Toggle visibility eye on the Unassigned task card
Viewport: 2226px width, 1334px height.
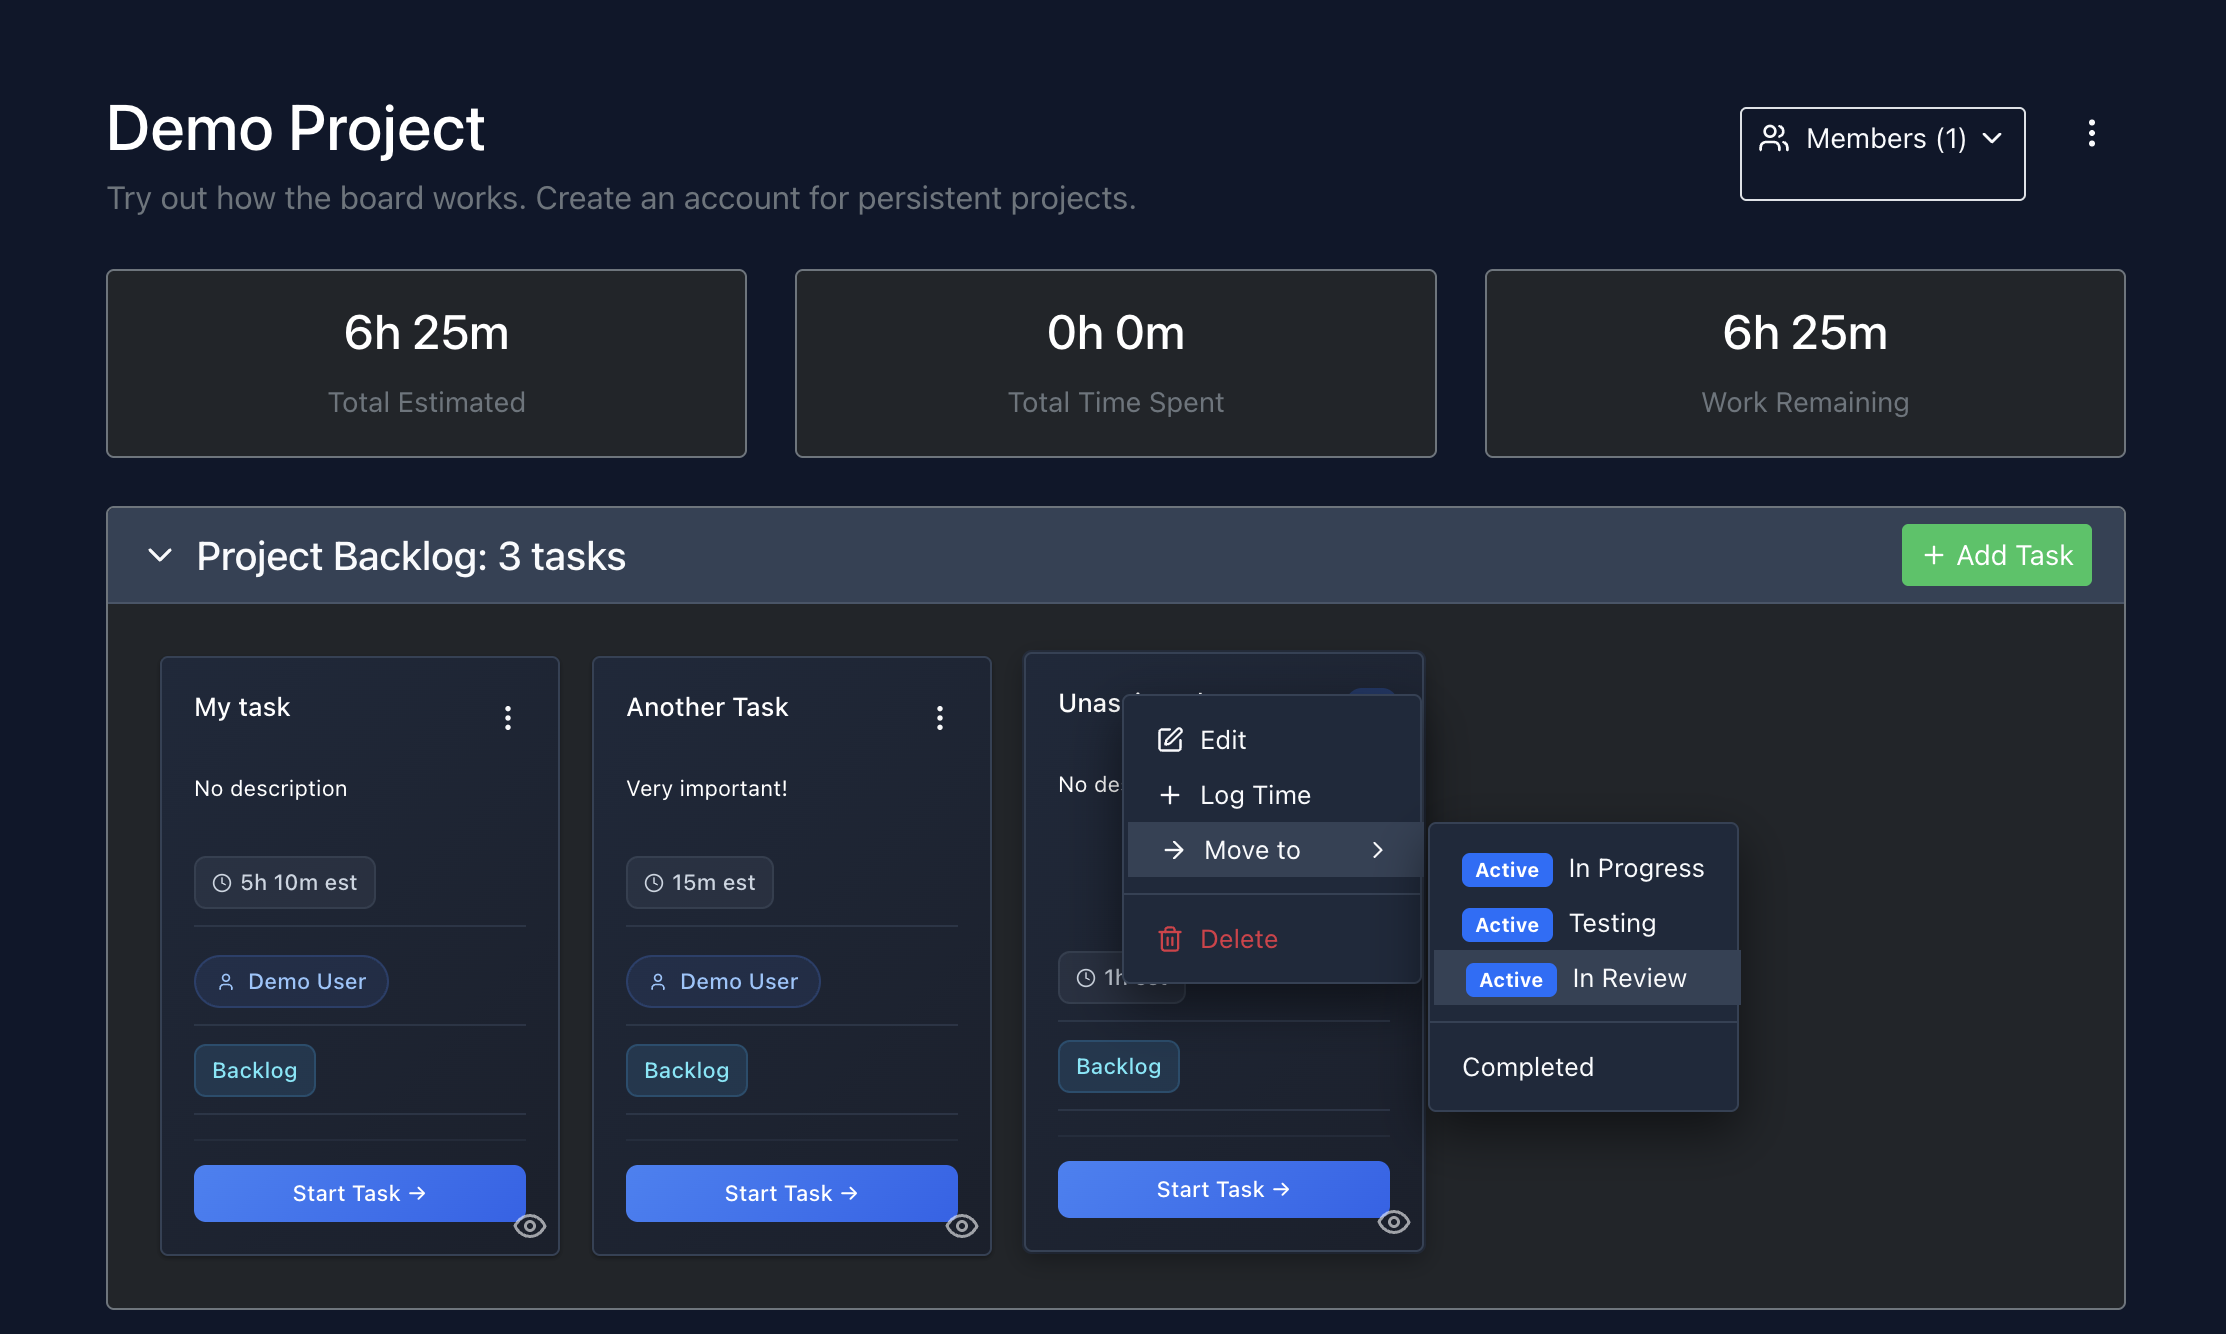[x=1394, y=1222]
